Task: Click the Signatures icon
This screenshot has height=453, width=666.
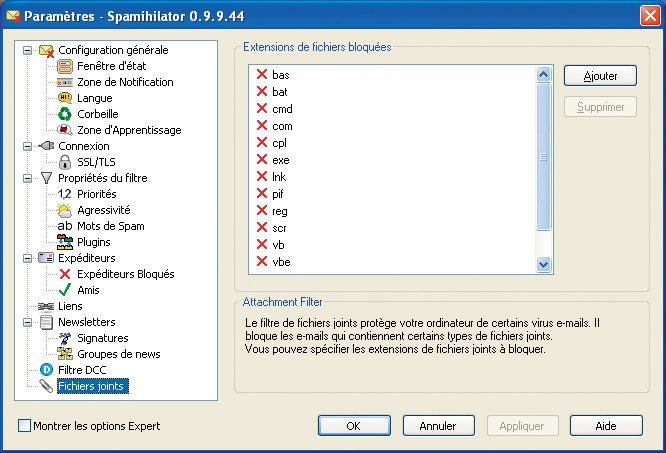Action: point(65,338)
